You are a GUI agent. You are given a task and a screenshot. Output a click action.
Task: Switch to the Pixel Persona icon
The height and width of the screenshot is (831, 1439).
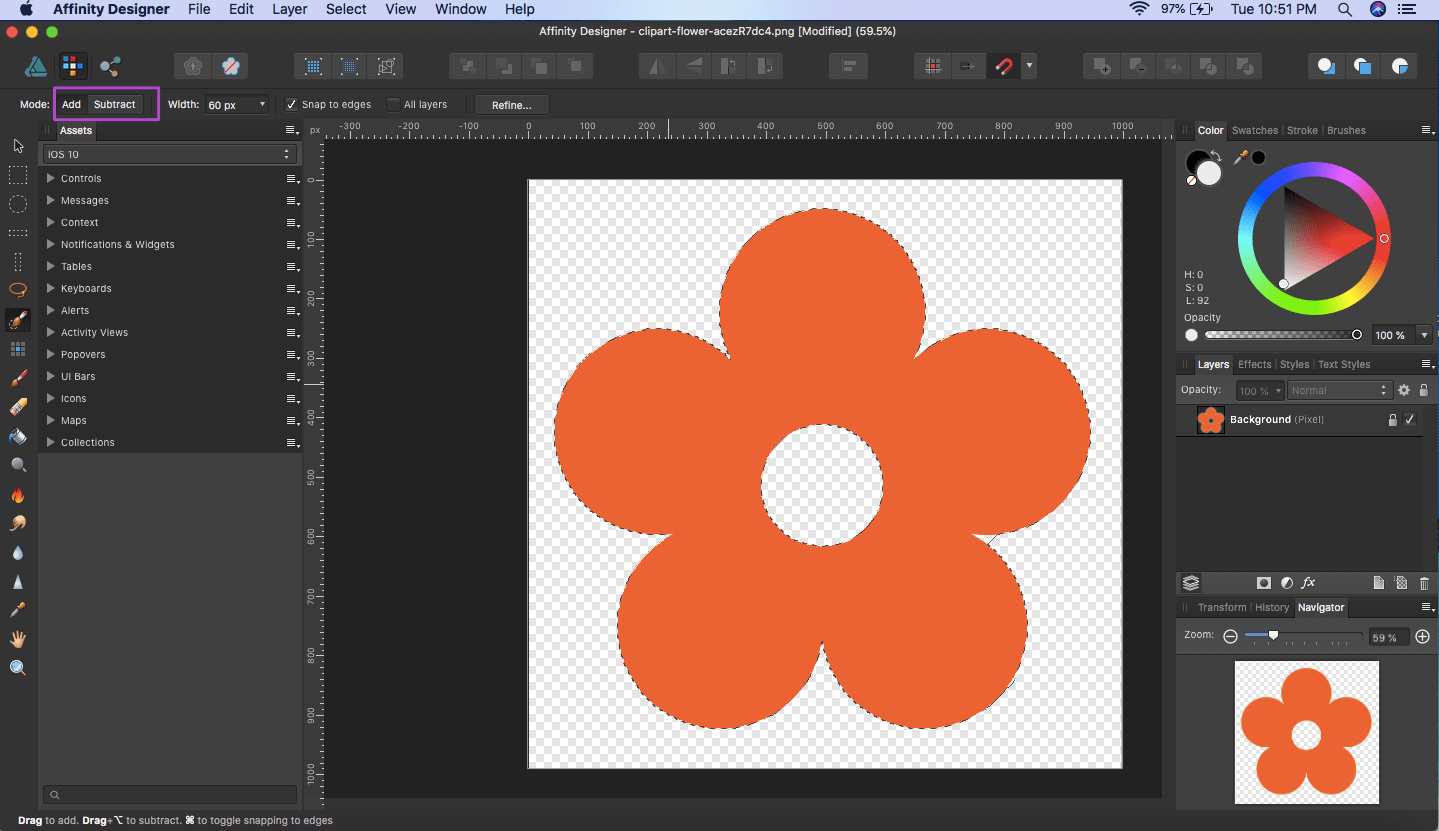click(x=72, y=67)
